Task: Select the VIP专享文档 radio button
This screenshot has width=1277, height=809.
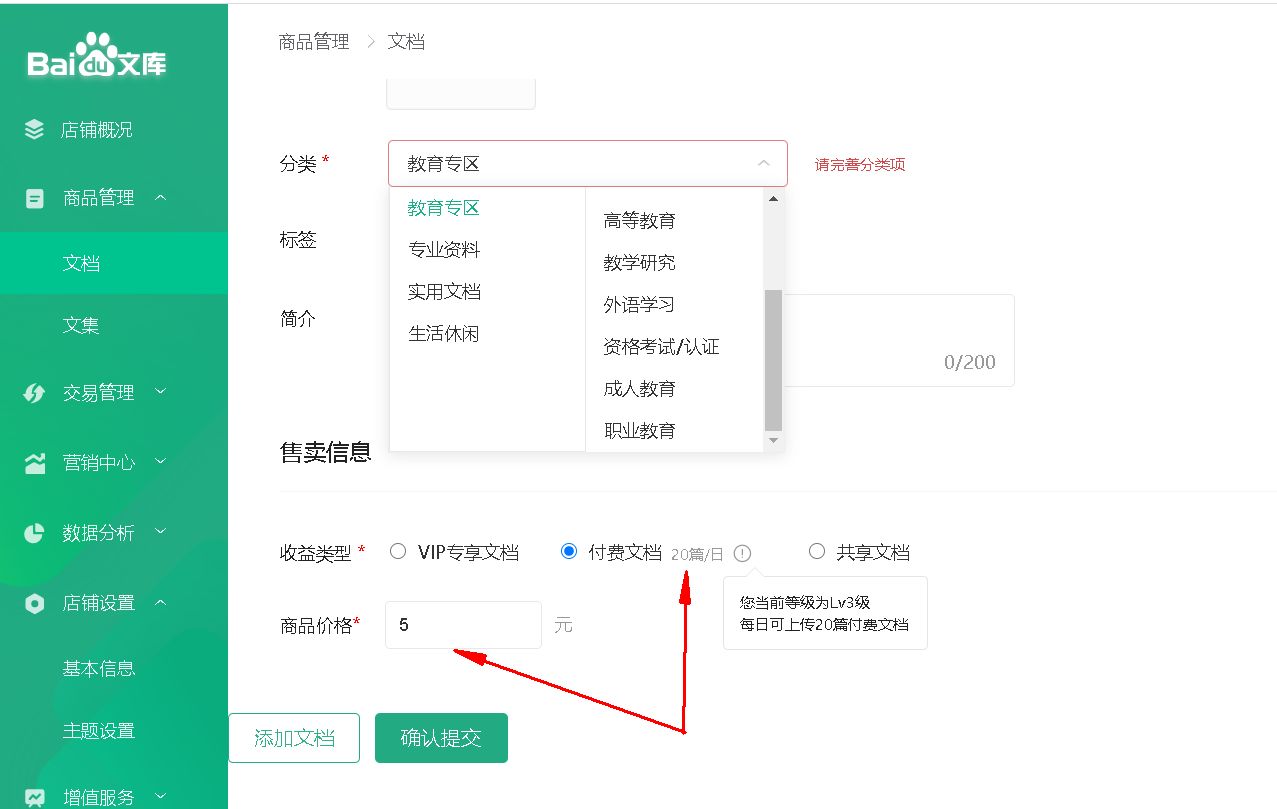Action: point(398,551)
